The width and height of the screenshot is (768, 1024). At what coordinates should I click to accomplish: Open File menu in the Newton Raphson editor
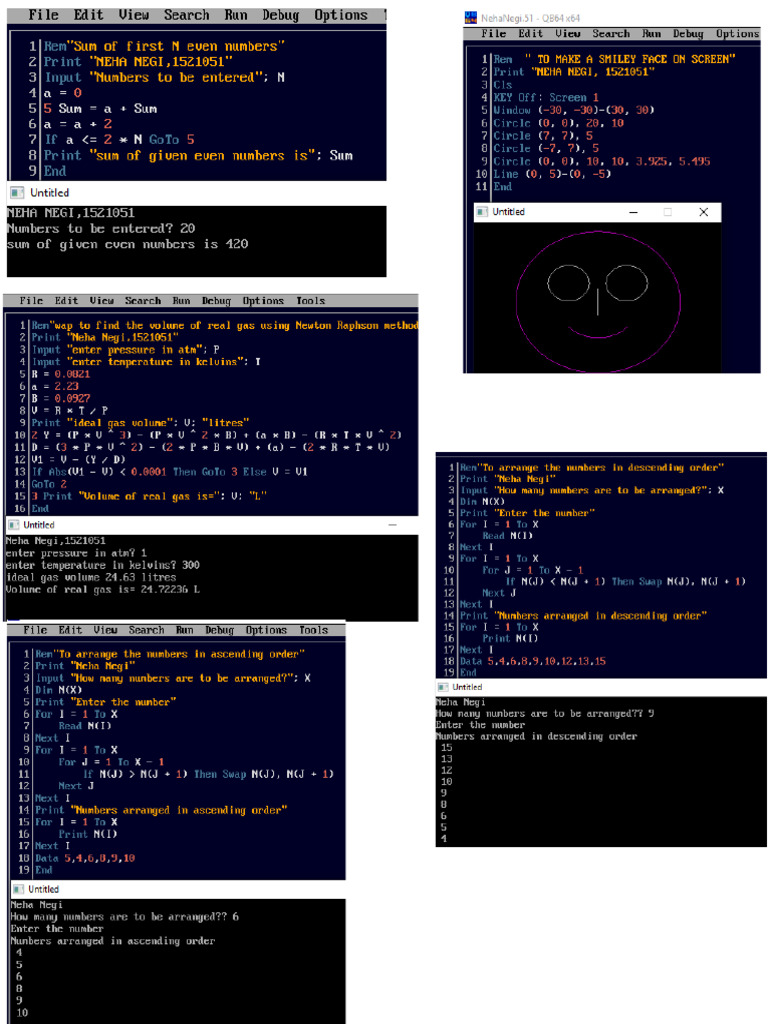(x=31, y=301)
